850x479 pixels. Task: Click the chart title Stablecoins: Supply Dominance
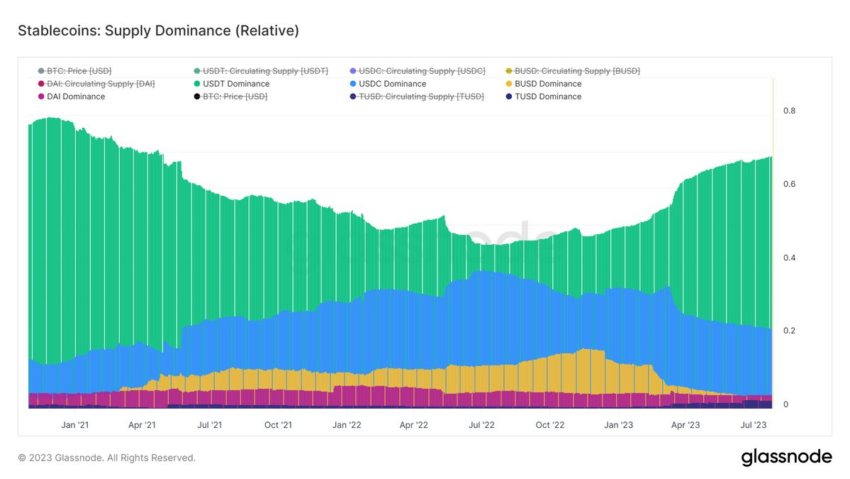click(158, 30)
